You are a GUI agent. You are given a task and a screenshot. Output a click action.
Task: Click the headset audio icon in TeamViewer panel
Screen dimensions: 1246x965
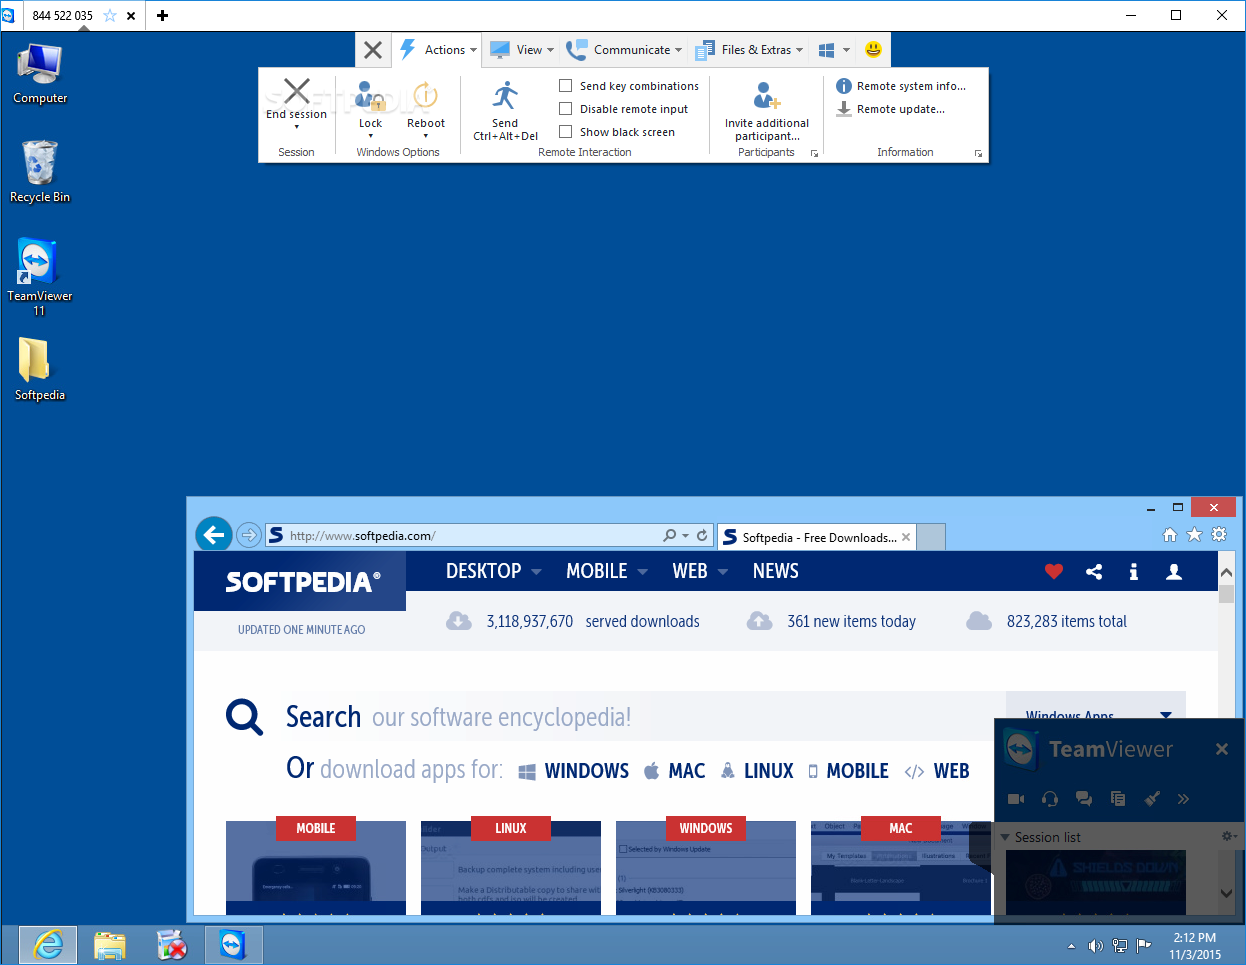1050,798
